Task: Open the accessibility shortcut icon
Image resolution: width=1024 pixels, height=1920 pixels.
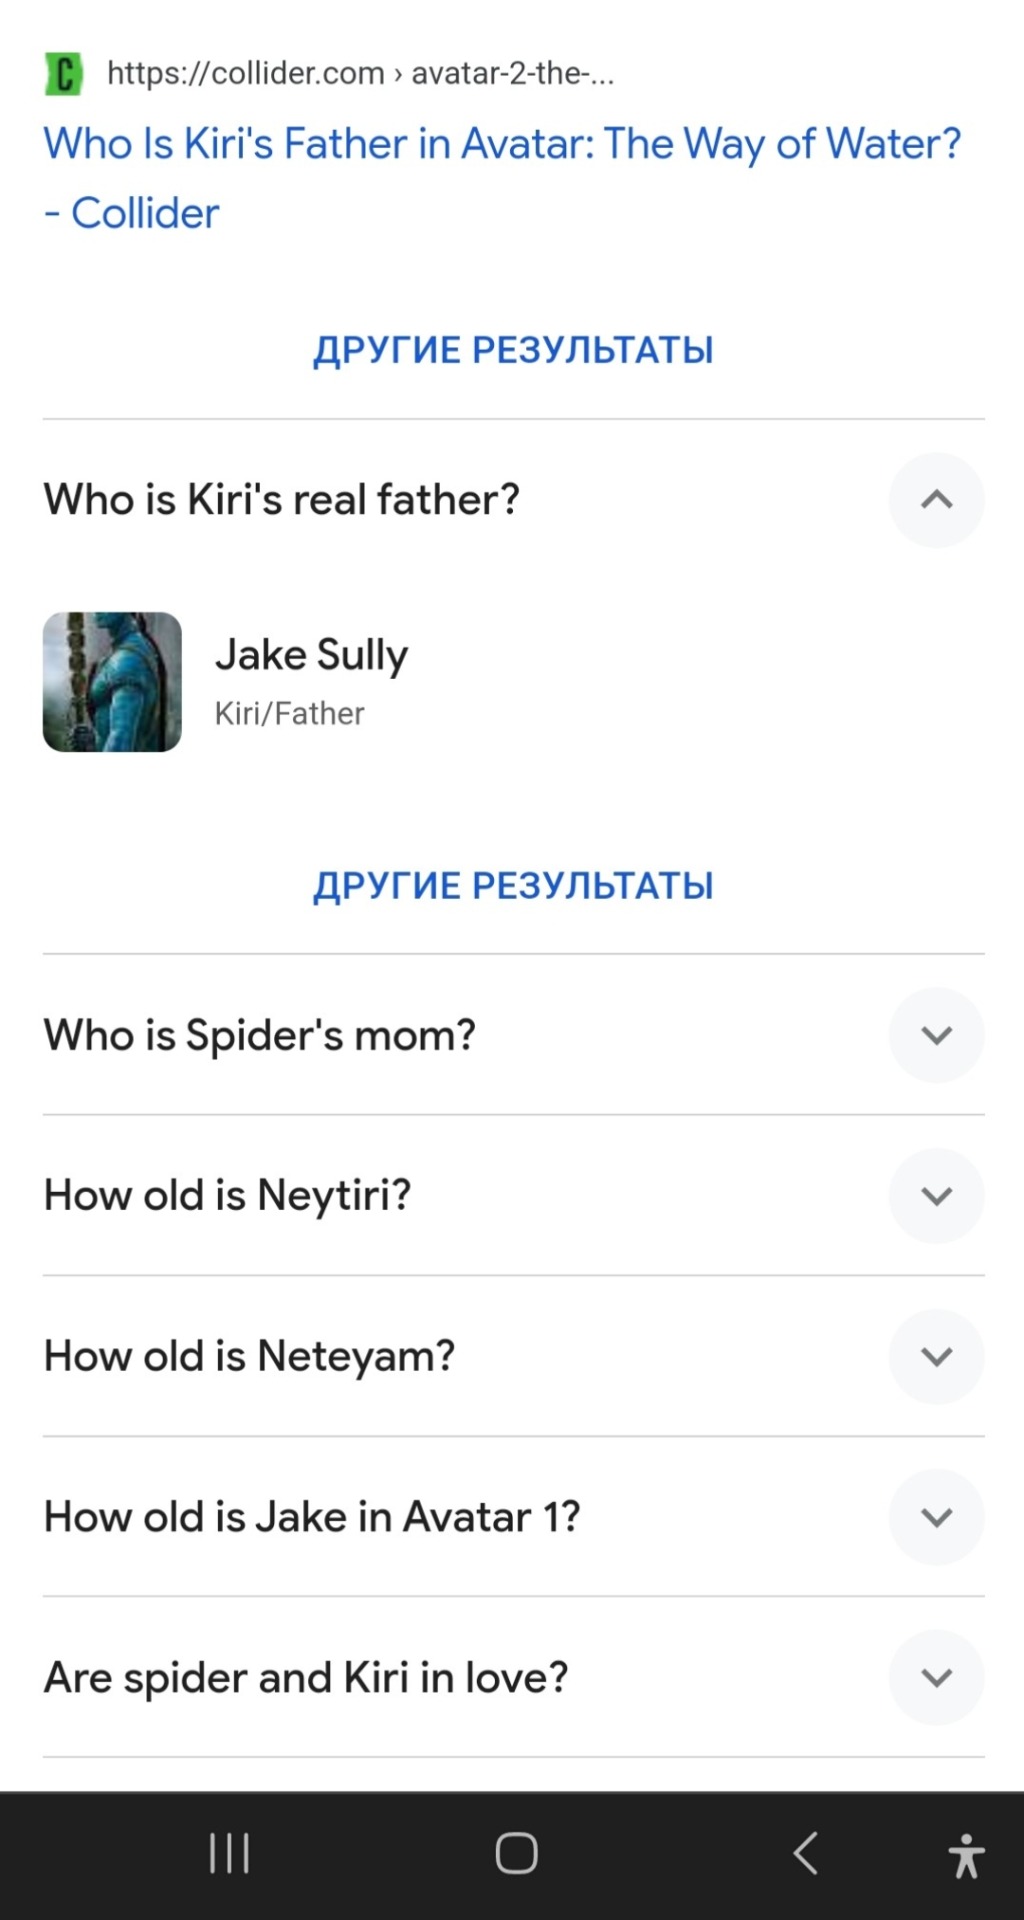Action: (966, 1855)
